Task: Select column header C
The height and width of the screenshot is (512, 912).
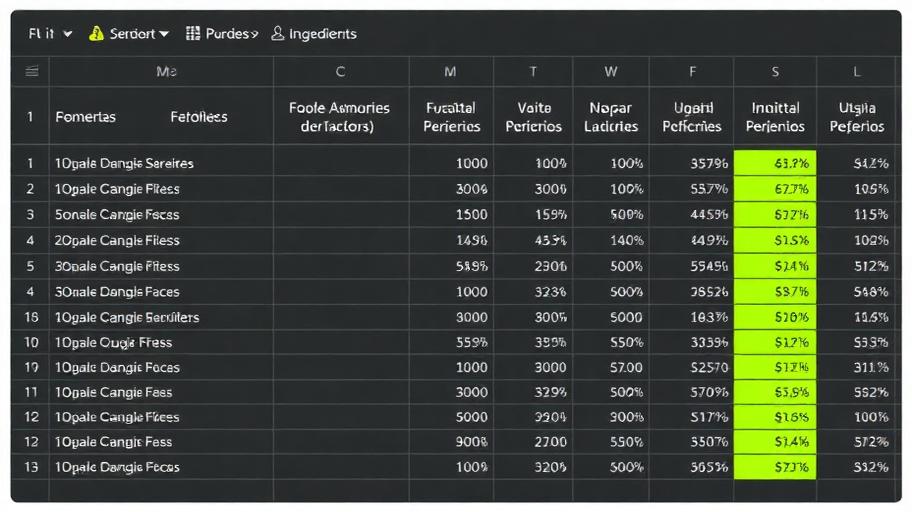Action: click(x=341, y=72)
